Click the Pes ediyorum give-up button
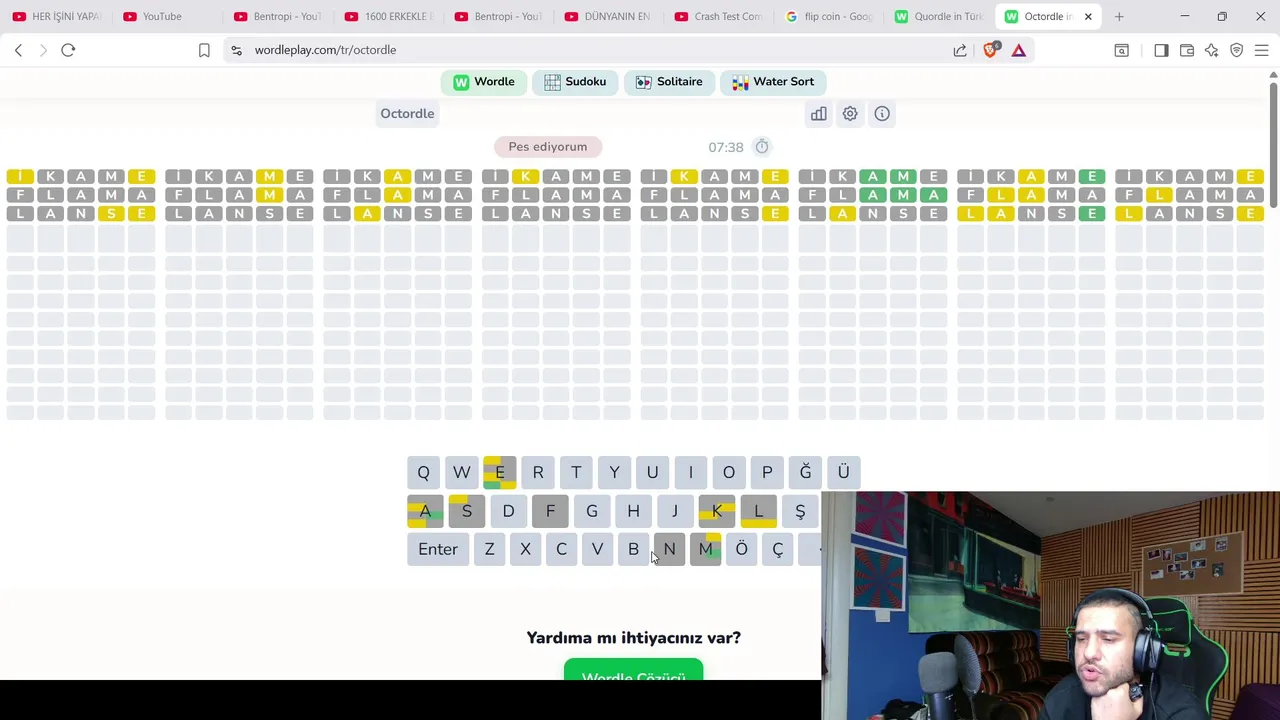 pyautogui.click(x=548, y=147)
